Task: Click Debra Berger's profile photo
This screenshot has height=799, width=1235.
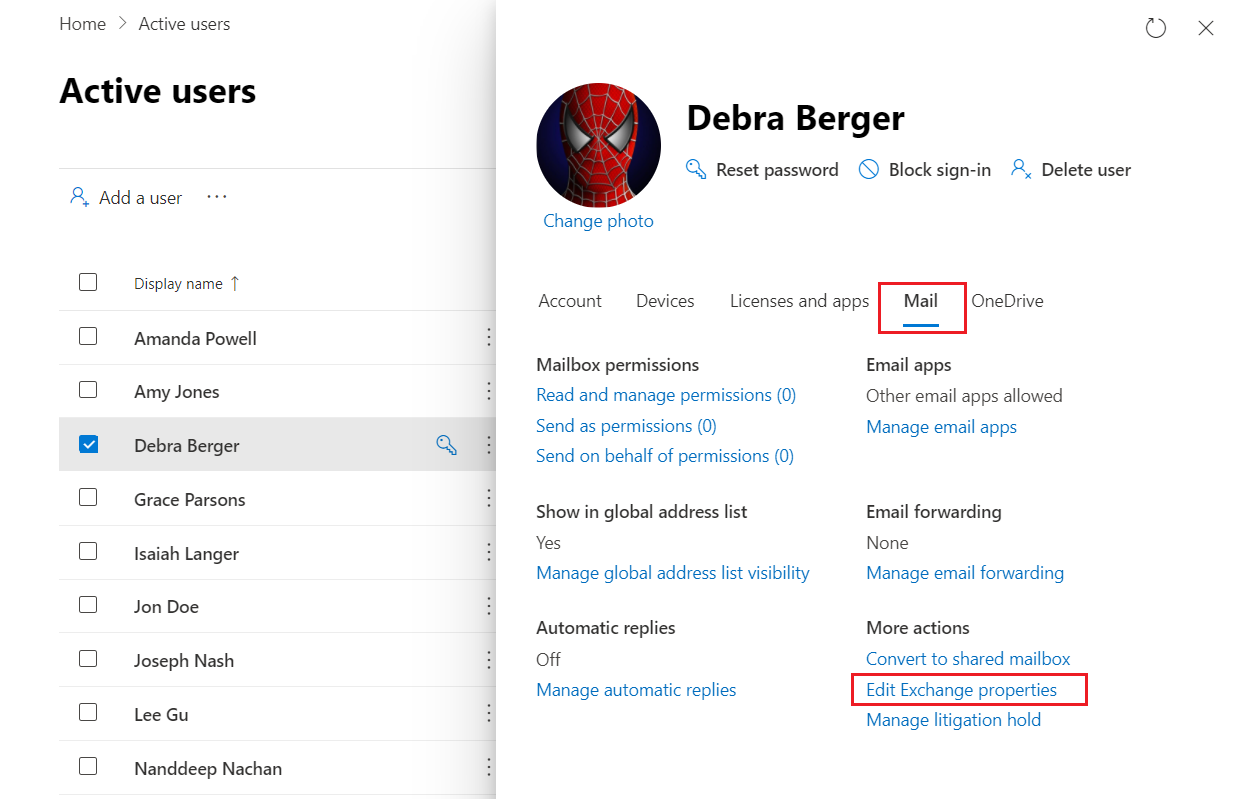Action: 598,146
